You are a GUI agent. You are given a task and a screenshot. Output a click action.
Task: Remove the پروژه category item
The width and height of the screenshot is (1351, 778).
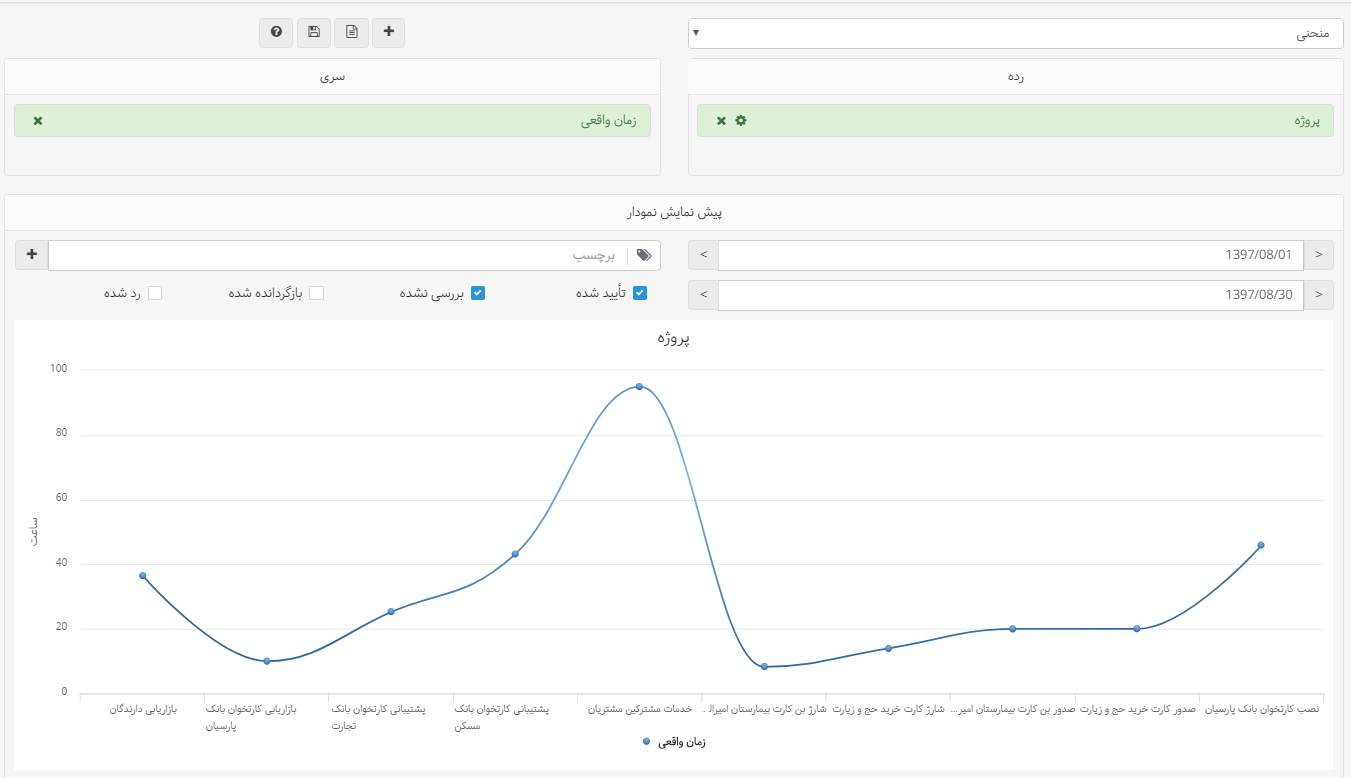tap(721, 121)
